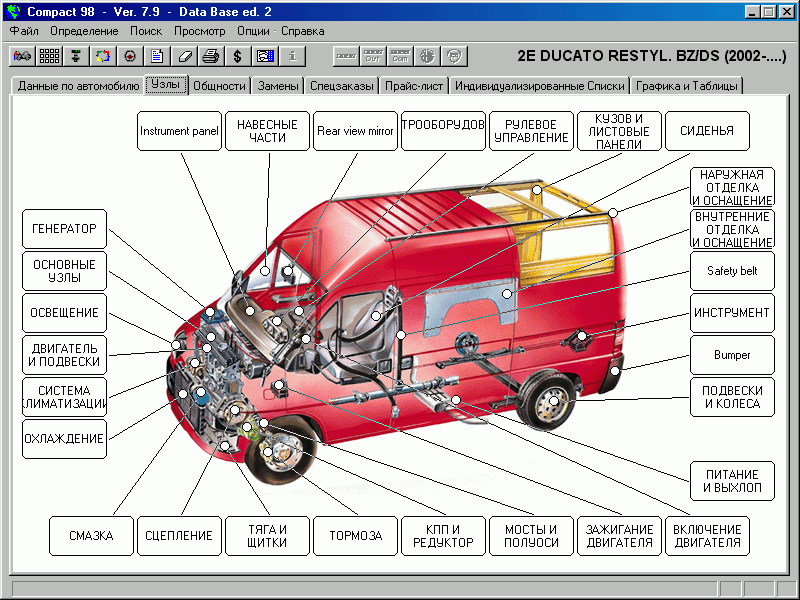Switch to the Графика и Таблицы tab

click(x=687, y=86)
